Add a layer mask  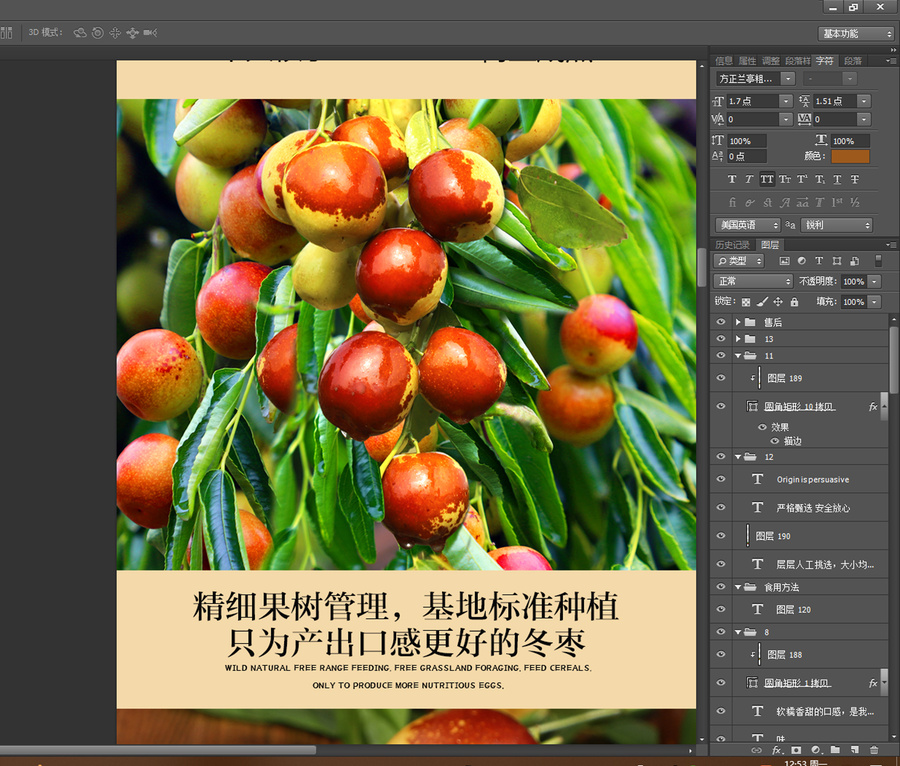(x=796, y=750)
